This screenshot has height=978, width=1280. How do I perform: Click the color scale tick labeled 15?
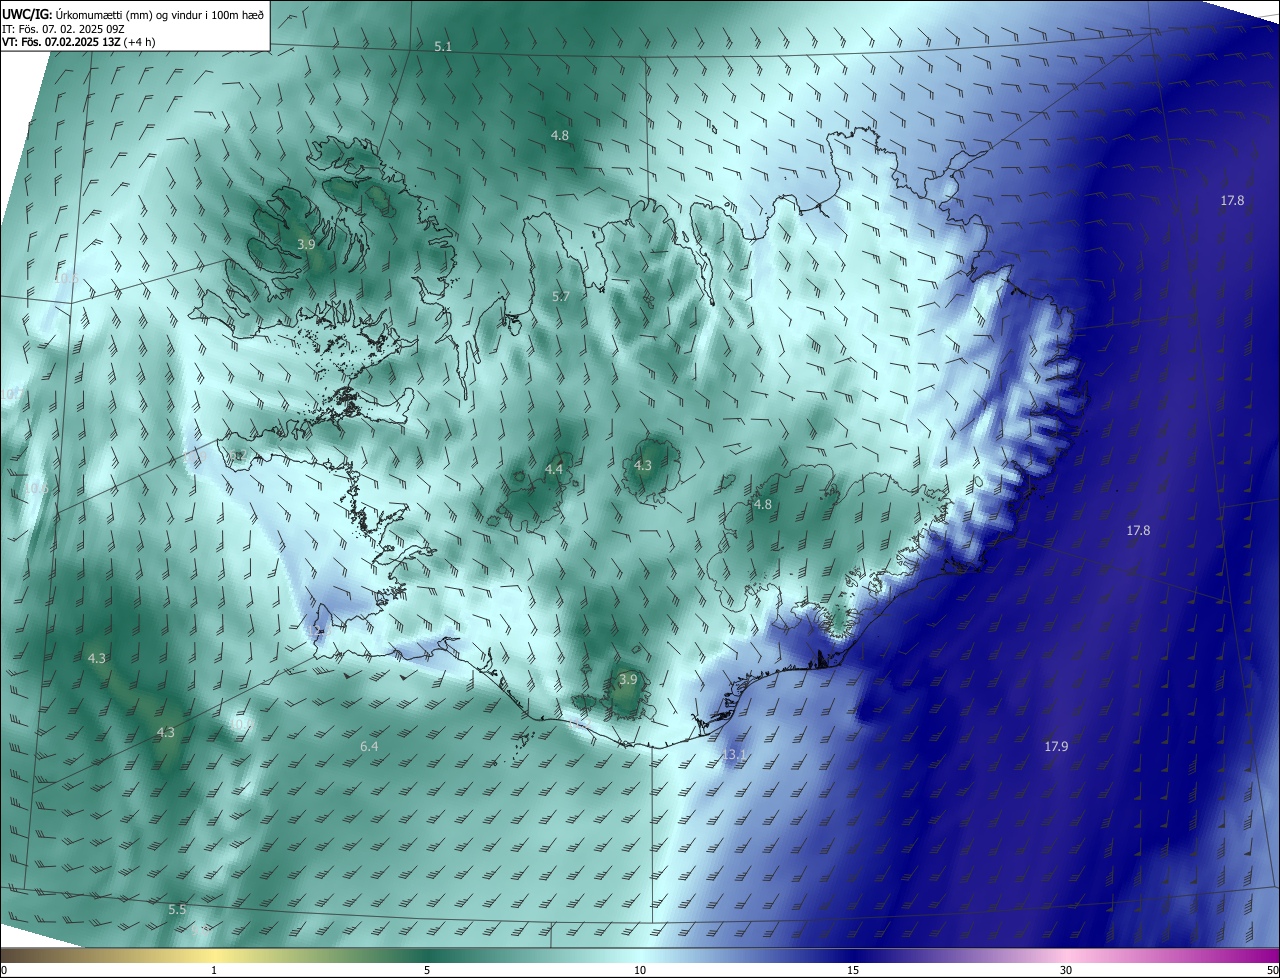[x=853, y=970]
